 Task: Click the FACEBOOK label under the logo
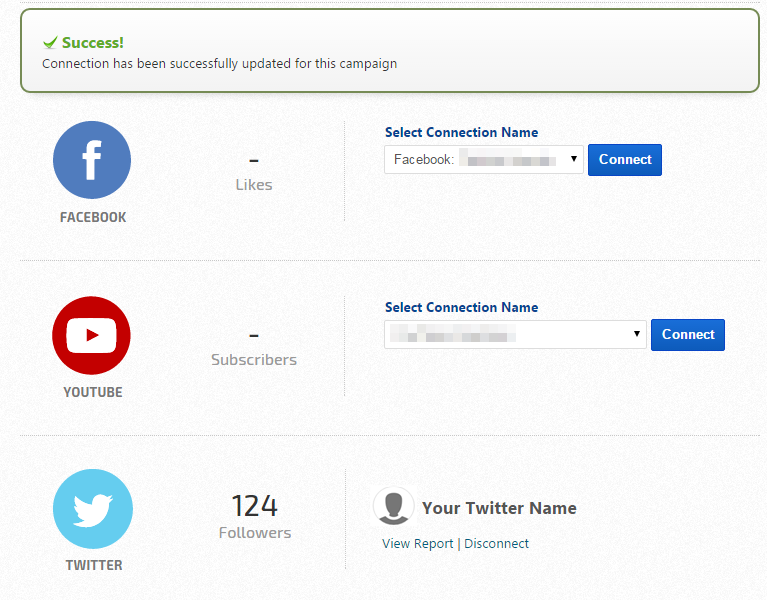93,217
